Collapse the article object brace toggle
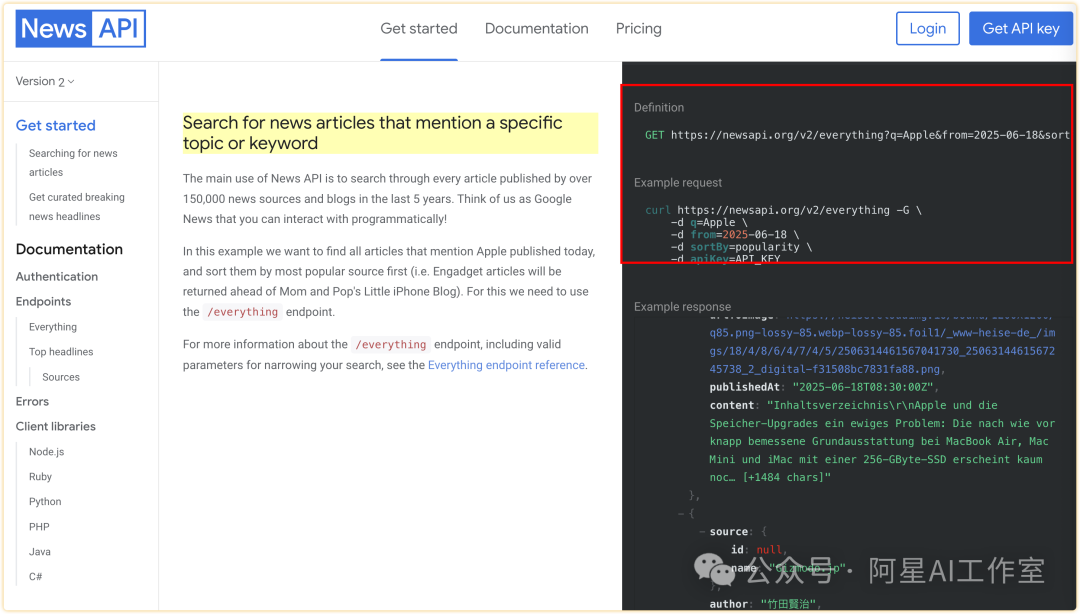The width and height of the screenshot is (1080, 614). (681, 514)
